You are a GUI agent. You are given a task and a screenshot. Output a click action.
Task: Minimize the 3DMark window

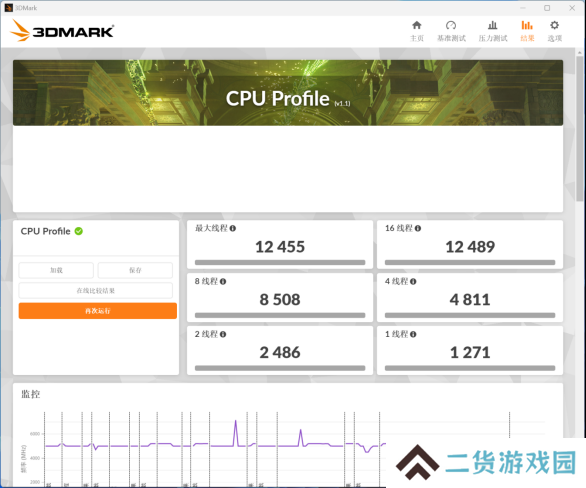point(522,8)
